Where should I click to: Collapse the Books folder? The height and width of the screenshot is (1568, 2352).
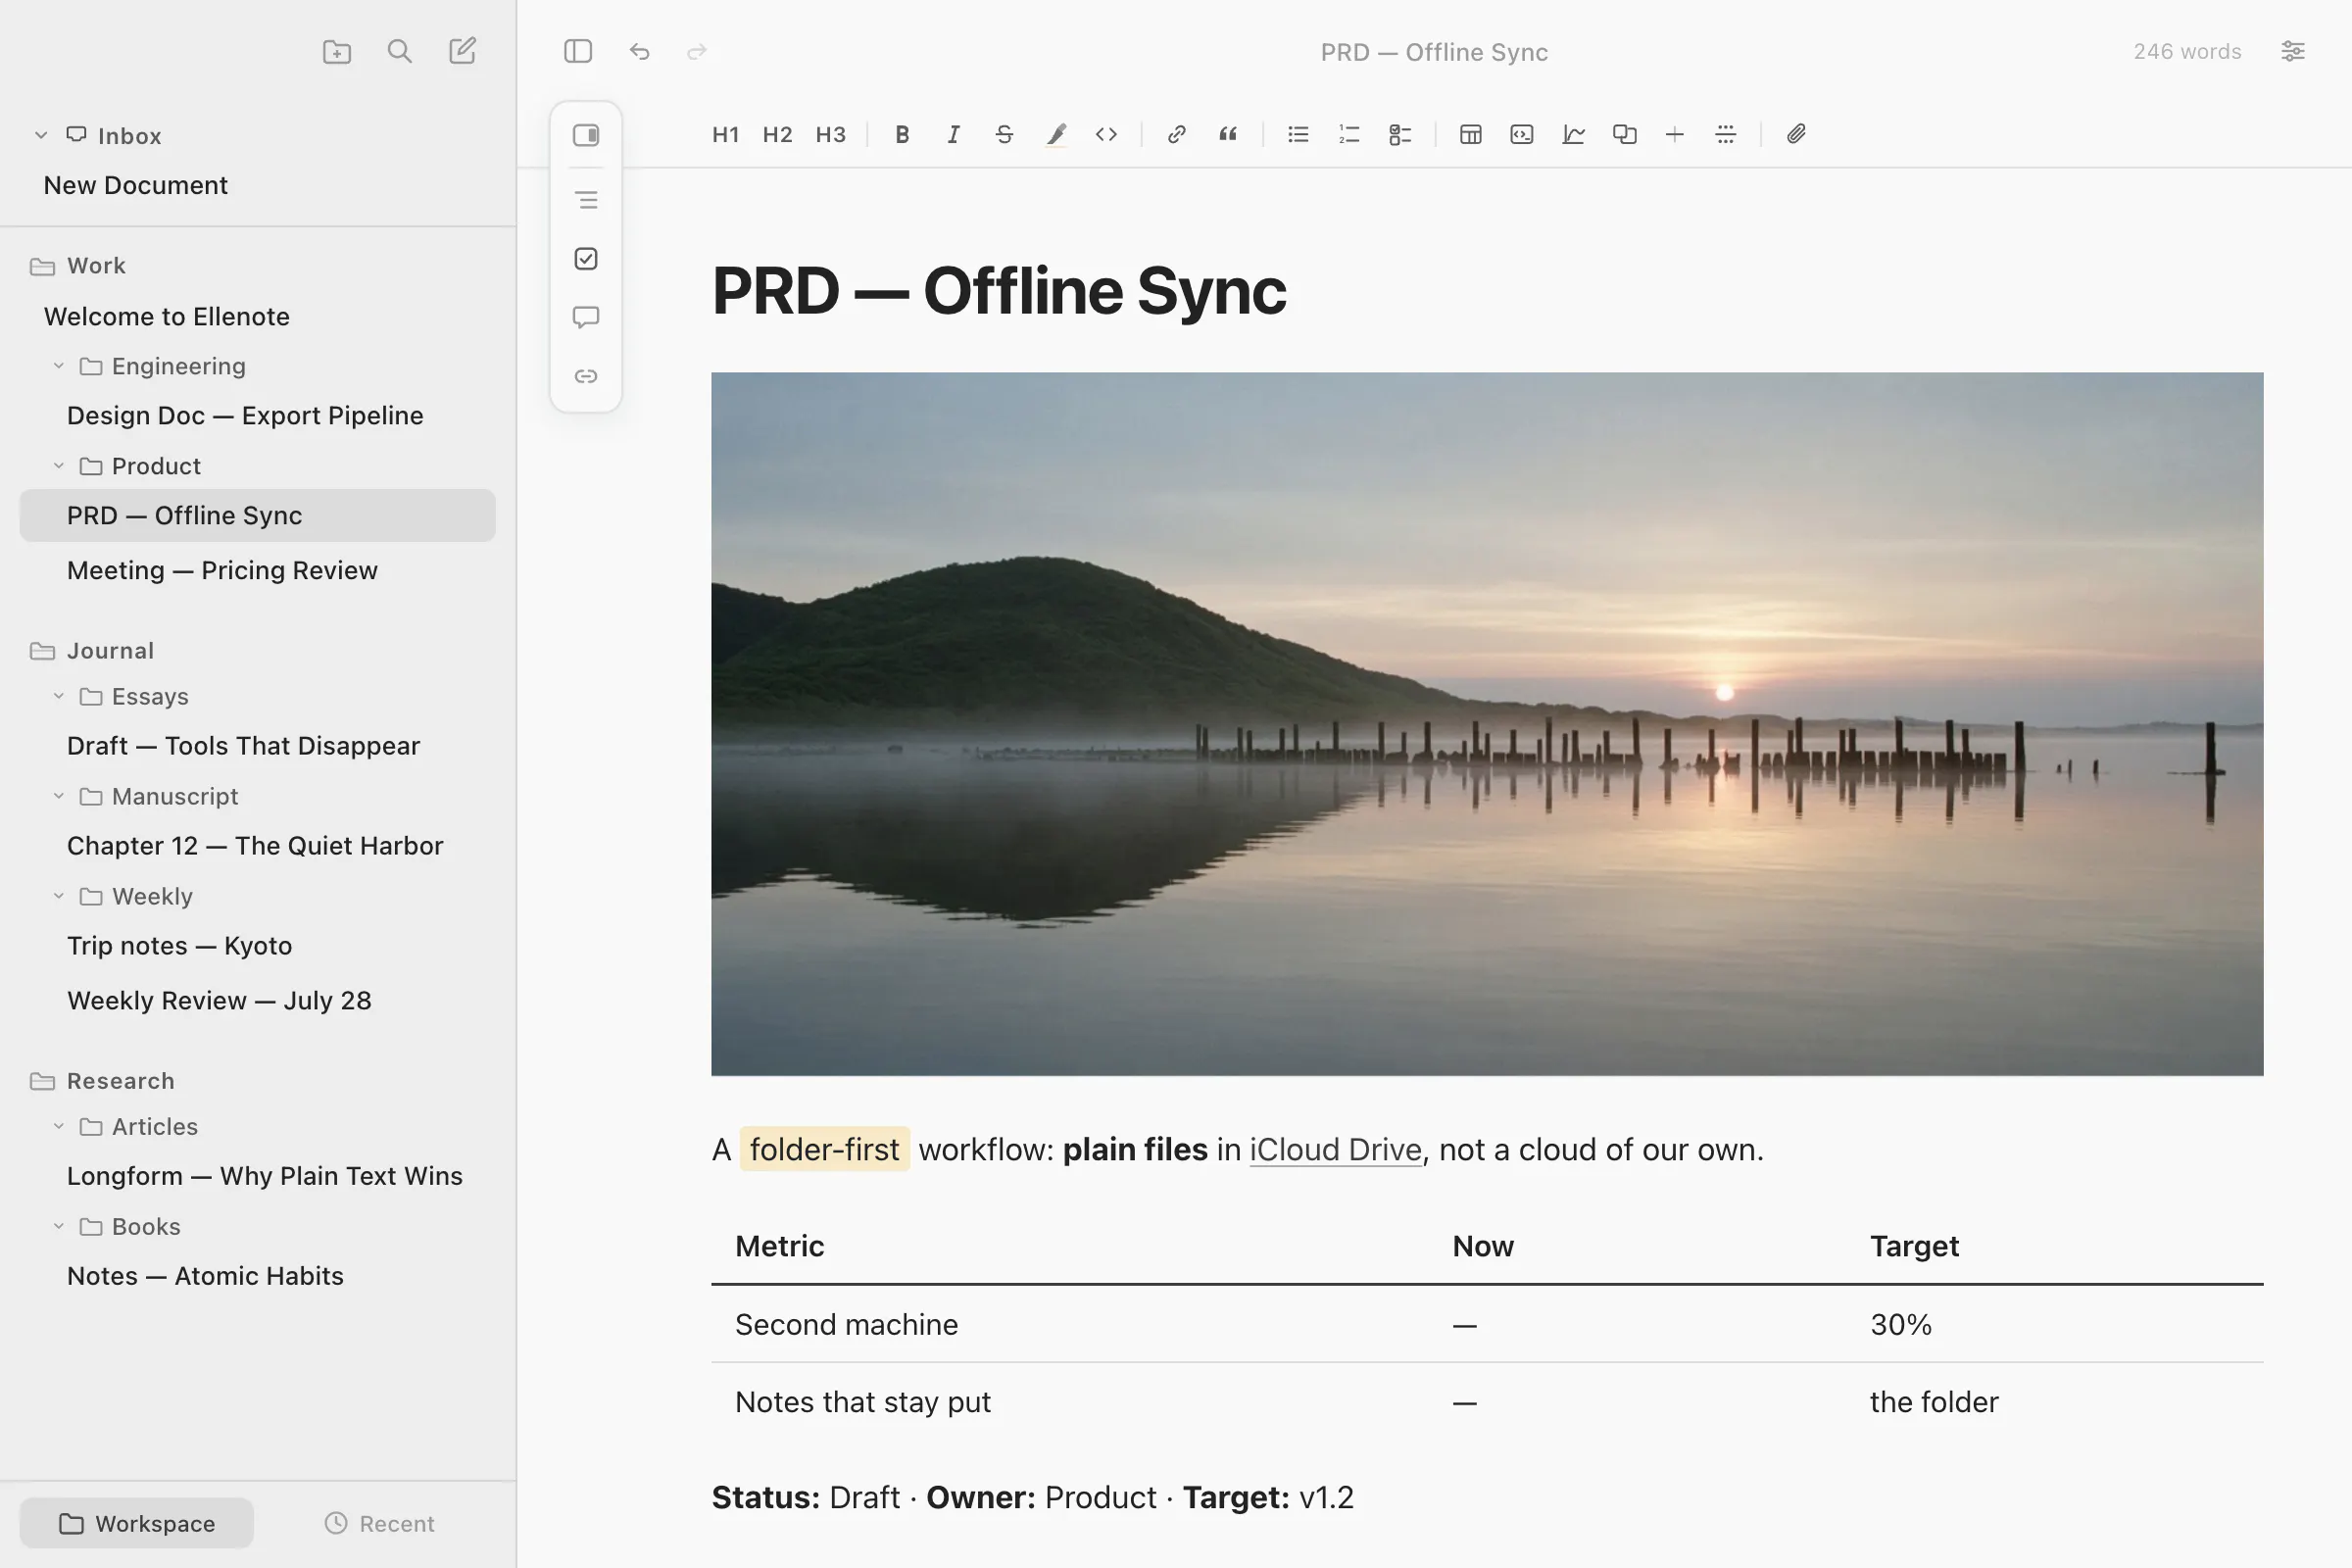coord(58,1226)
